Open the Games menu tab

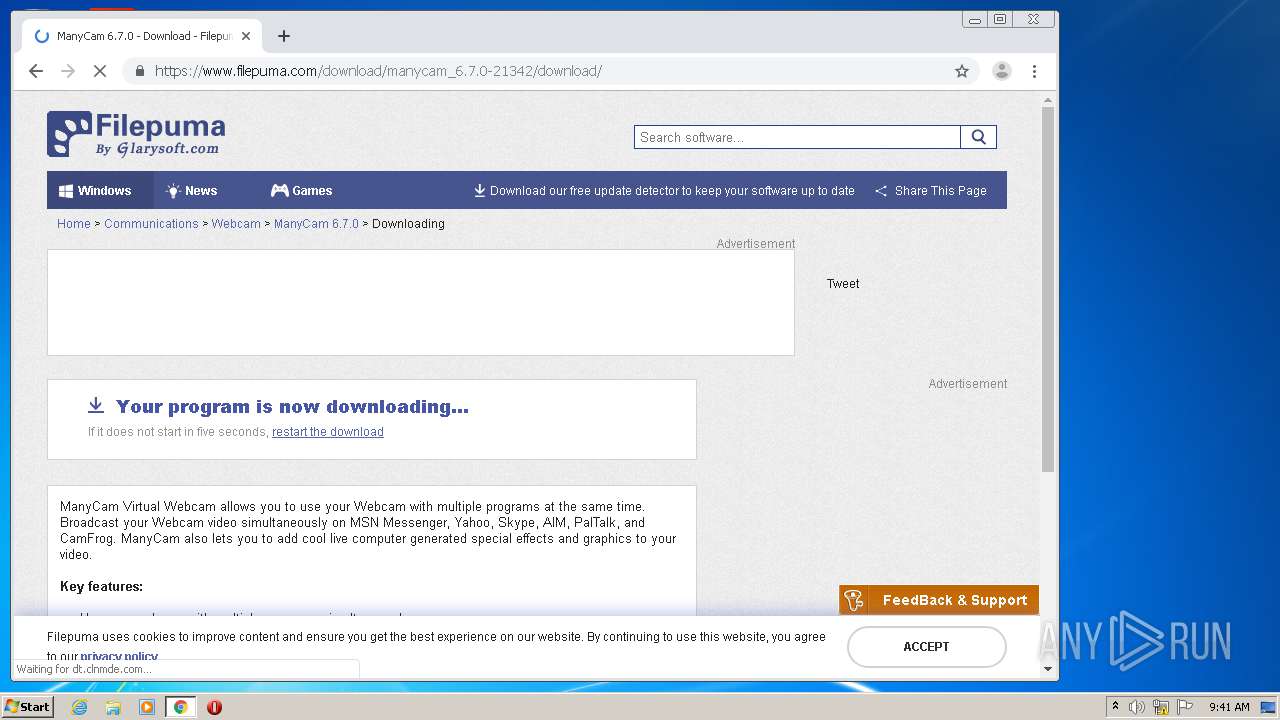tap(301, 190)
